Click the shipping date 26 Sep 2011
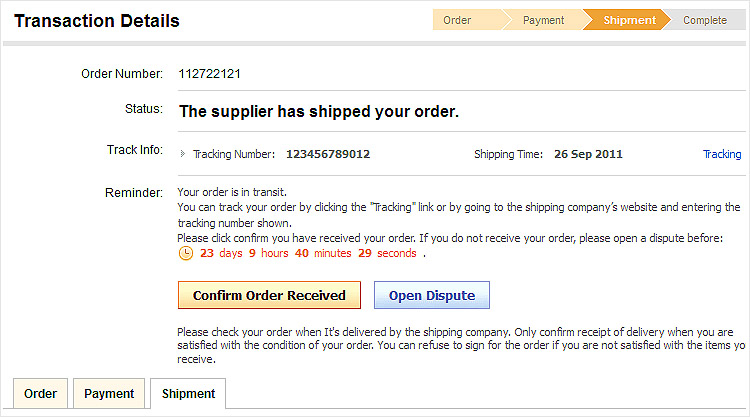The height and width of the screenshot is (417, 750). (588, 154)
